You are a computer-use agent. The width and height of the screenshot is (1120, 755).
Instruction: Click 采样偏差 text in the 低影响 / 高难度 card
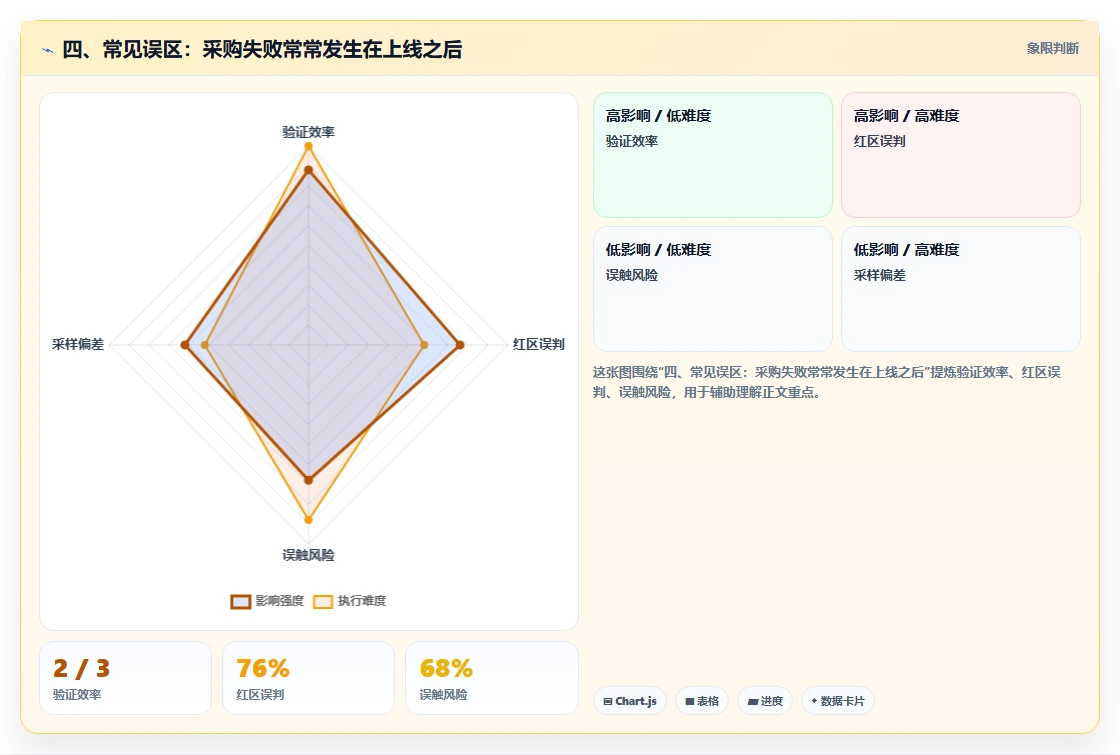879,275
